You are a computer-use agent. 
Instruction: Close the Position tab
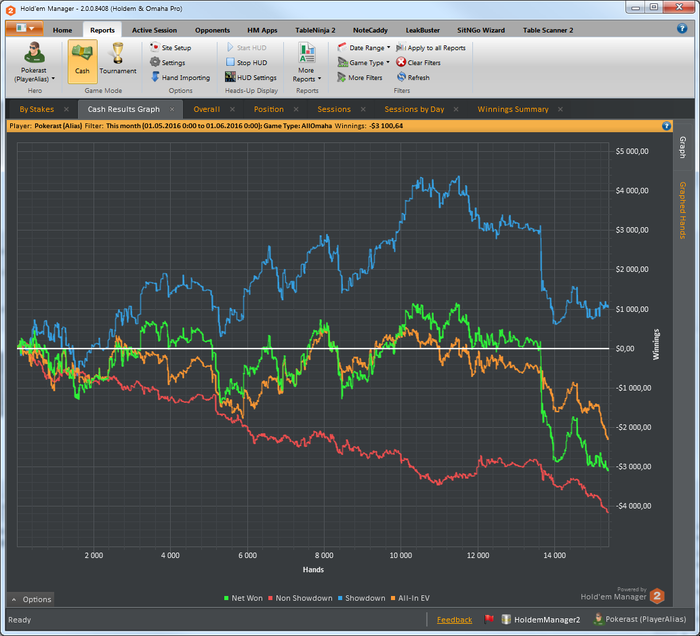(296, 109)
